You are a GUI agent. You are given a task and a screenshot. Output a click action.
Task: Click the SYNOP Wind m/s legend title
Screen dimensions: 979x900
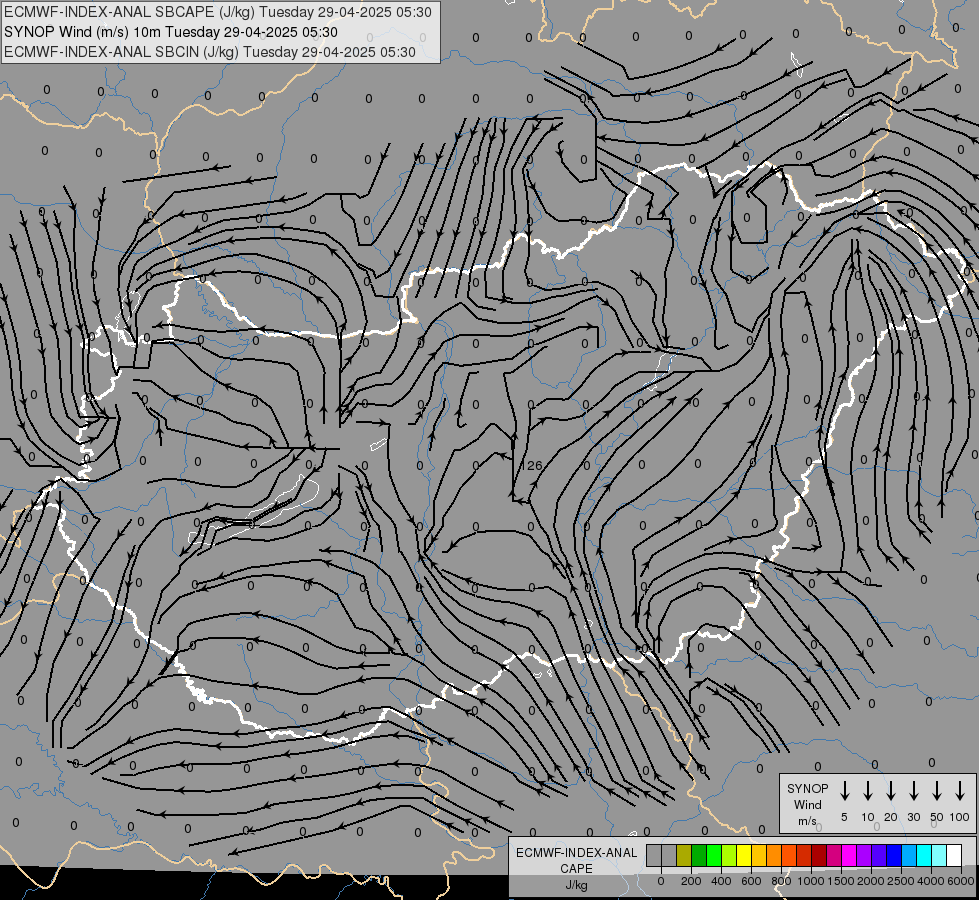point(807,804)
